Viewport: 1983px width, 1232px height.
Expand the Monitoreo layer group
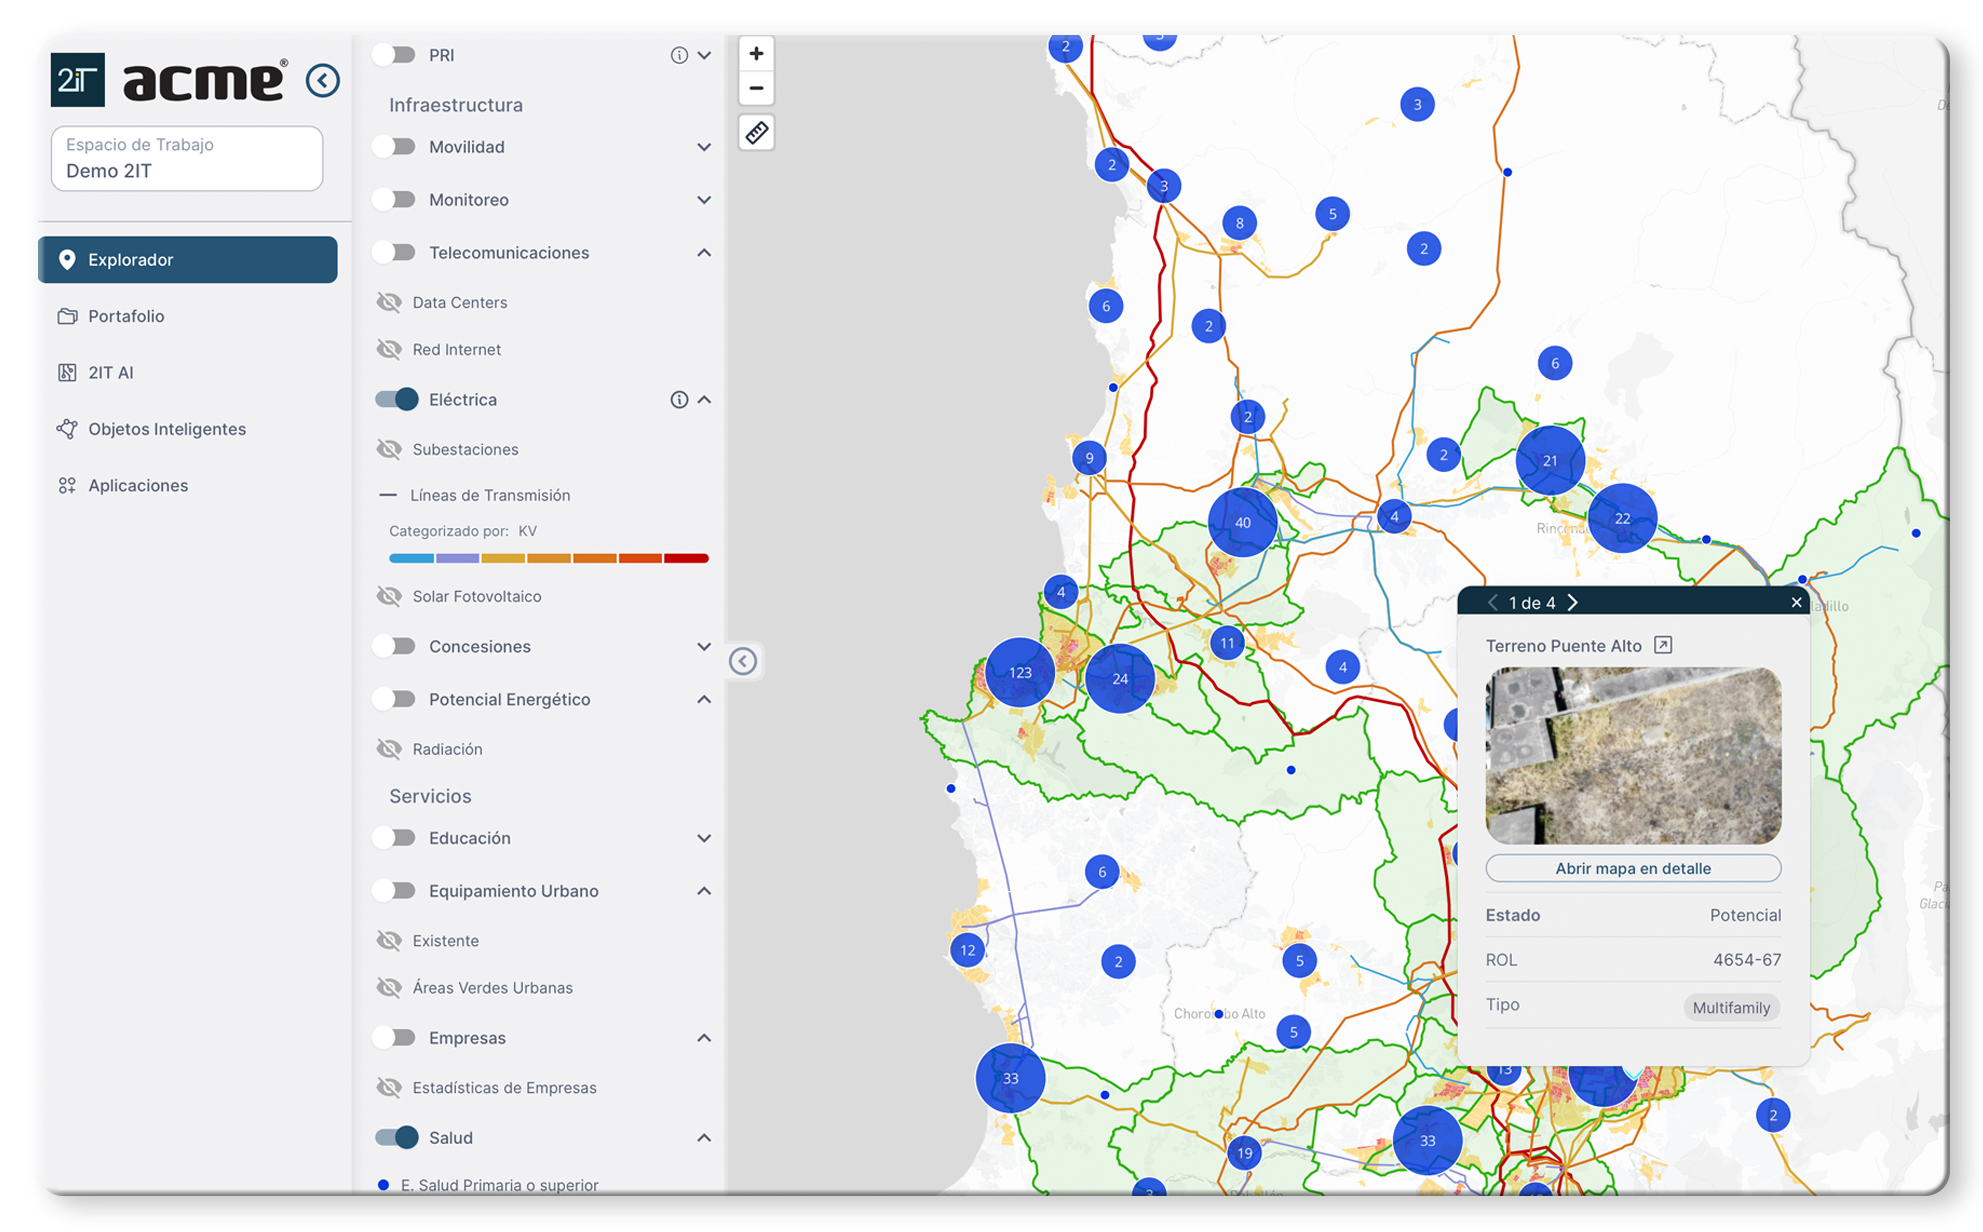point(704,200)
